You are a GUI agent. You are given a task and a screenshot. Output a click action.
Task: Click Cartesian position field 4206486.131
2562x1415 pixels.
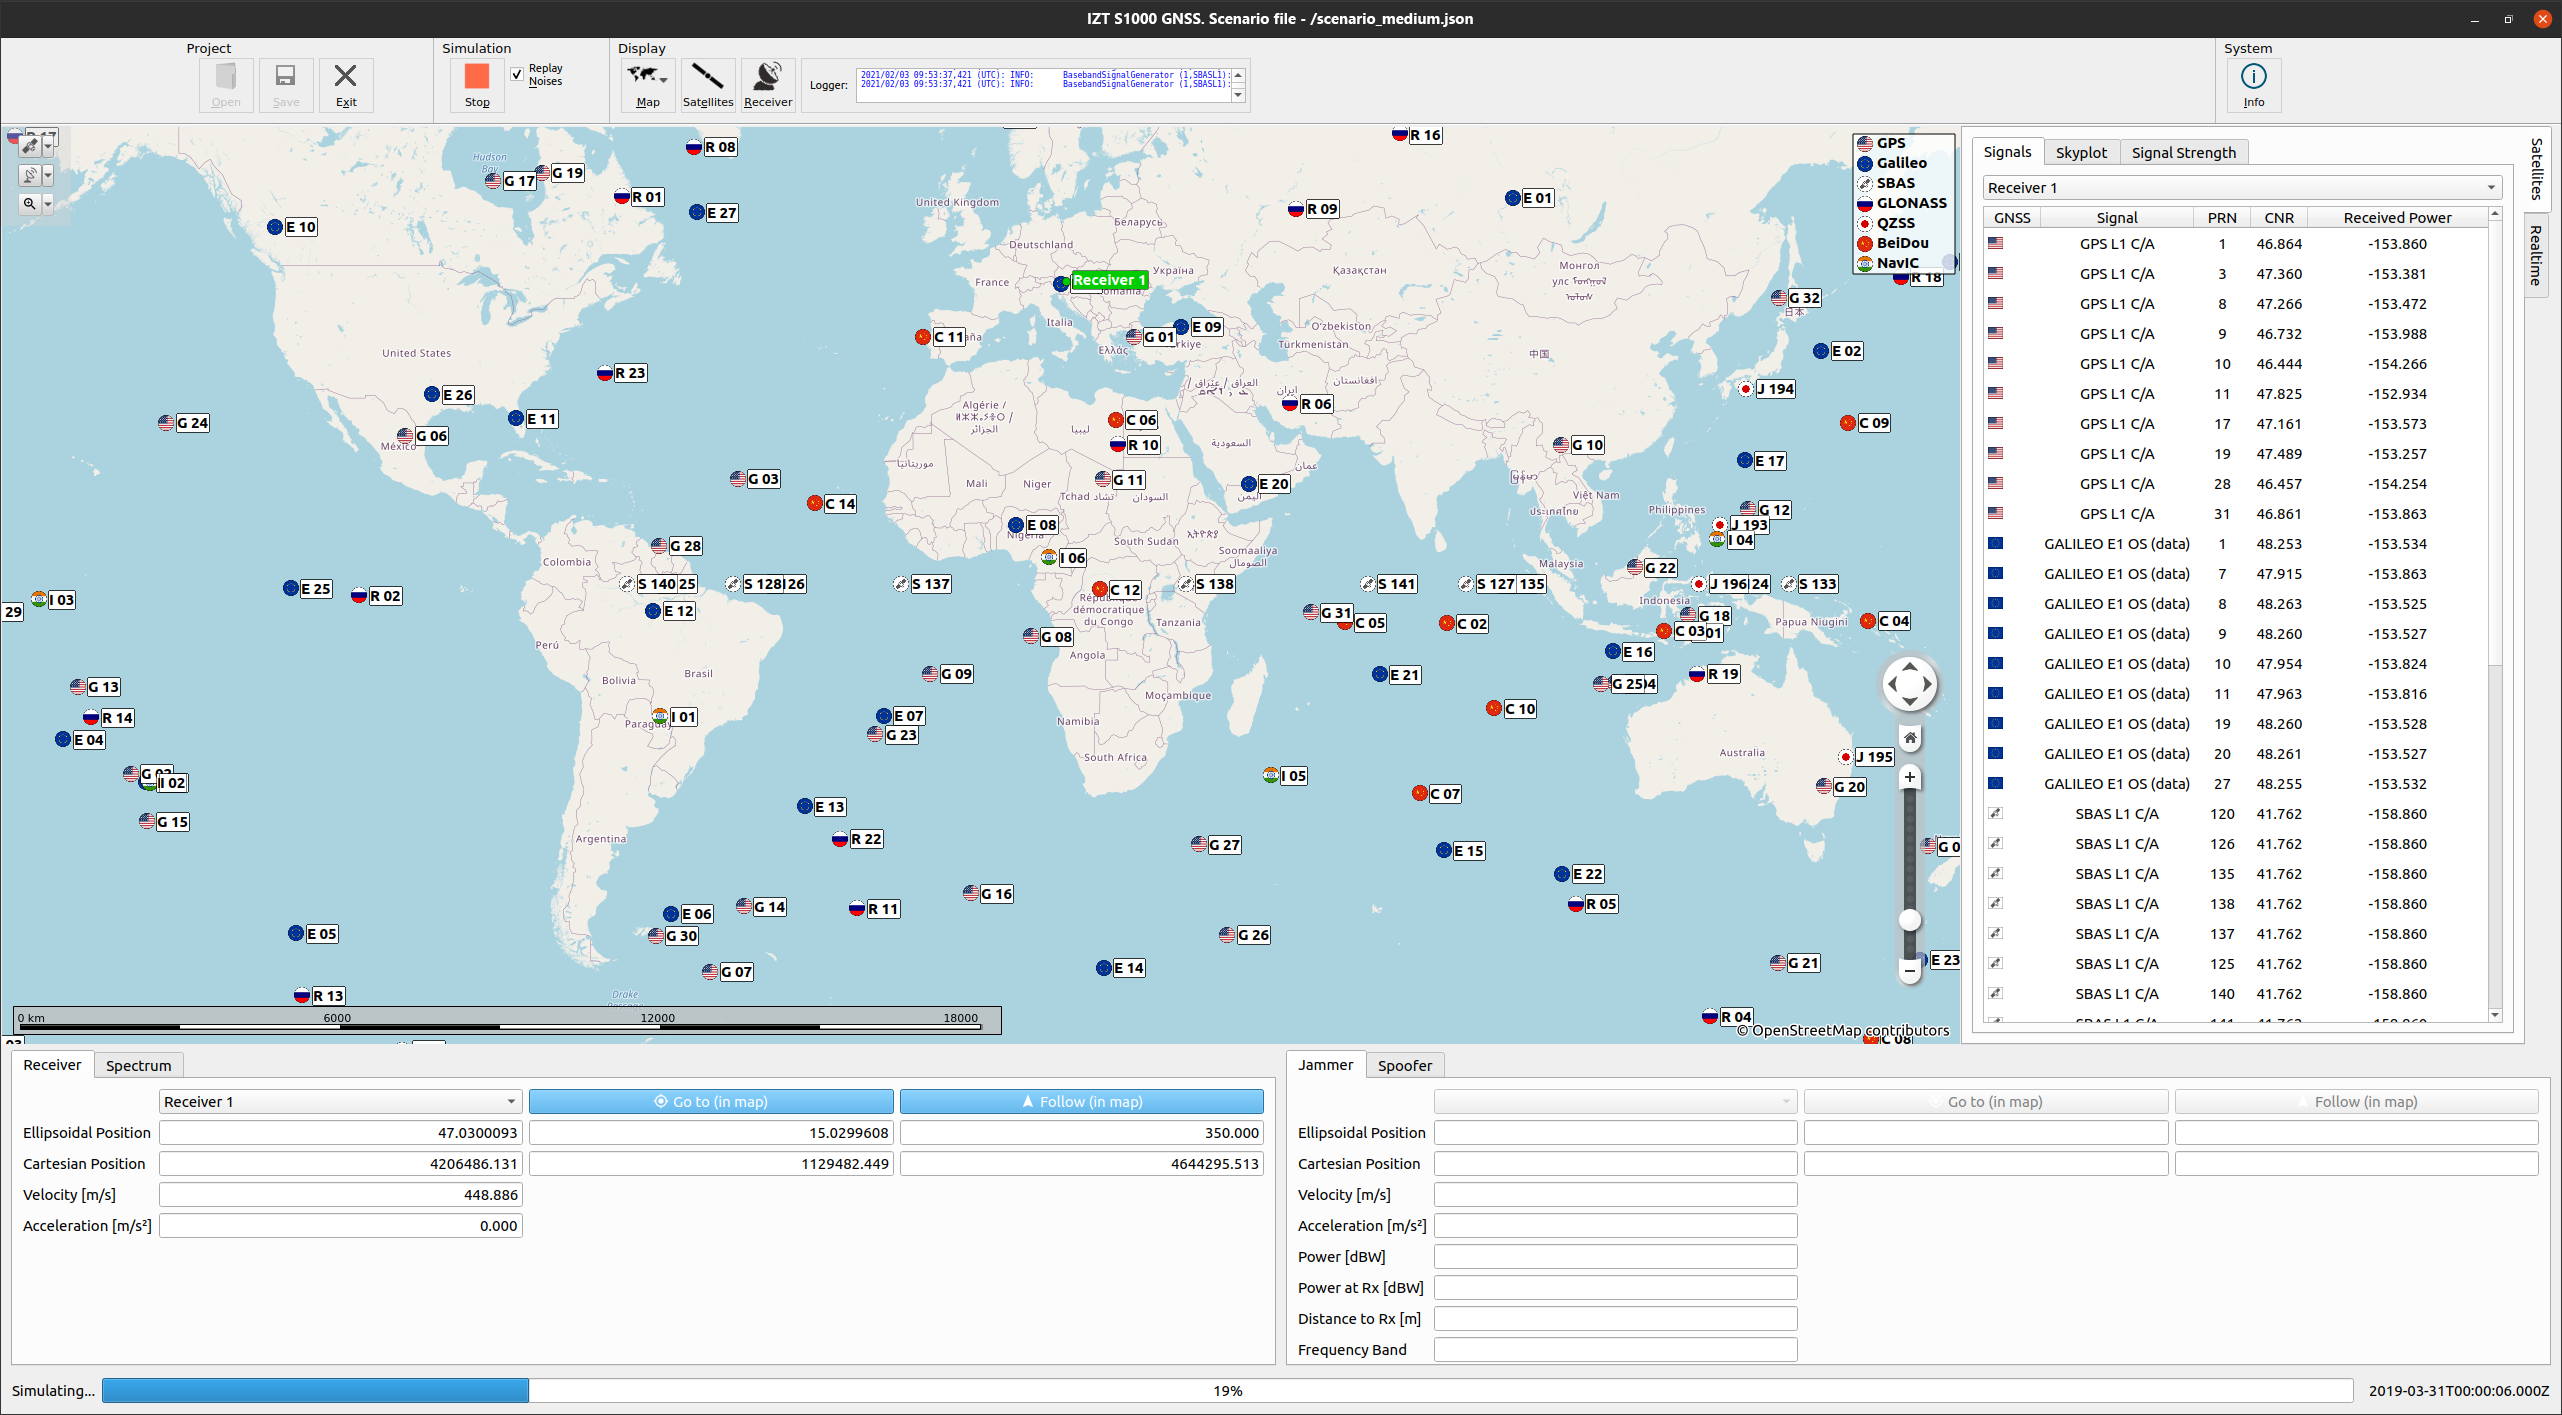(x=340, y=1164)
